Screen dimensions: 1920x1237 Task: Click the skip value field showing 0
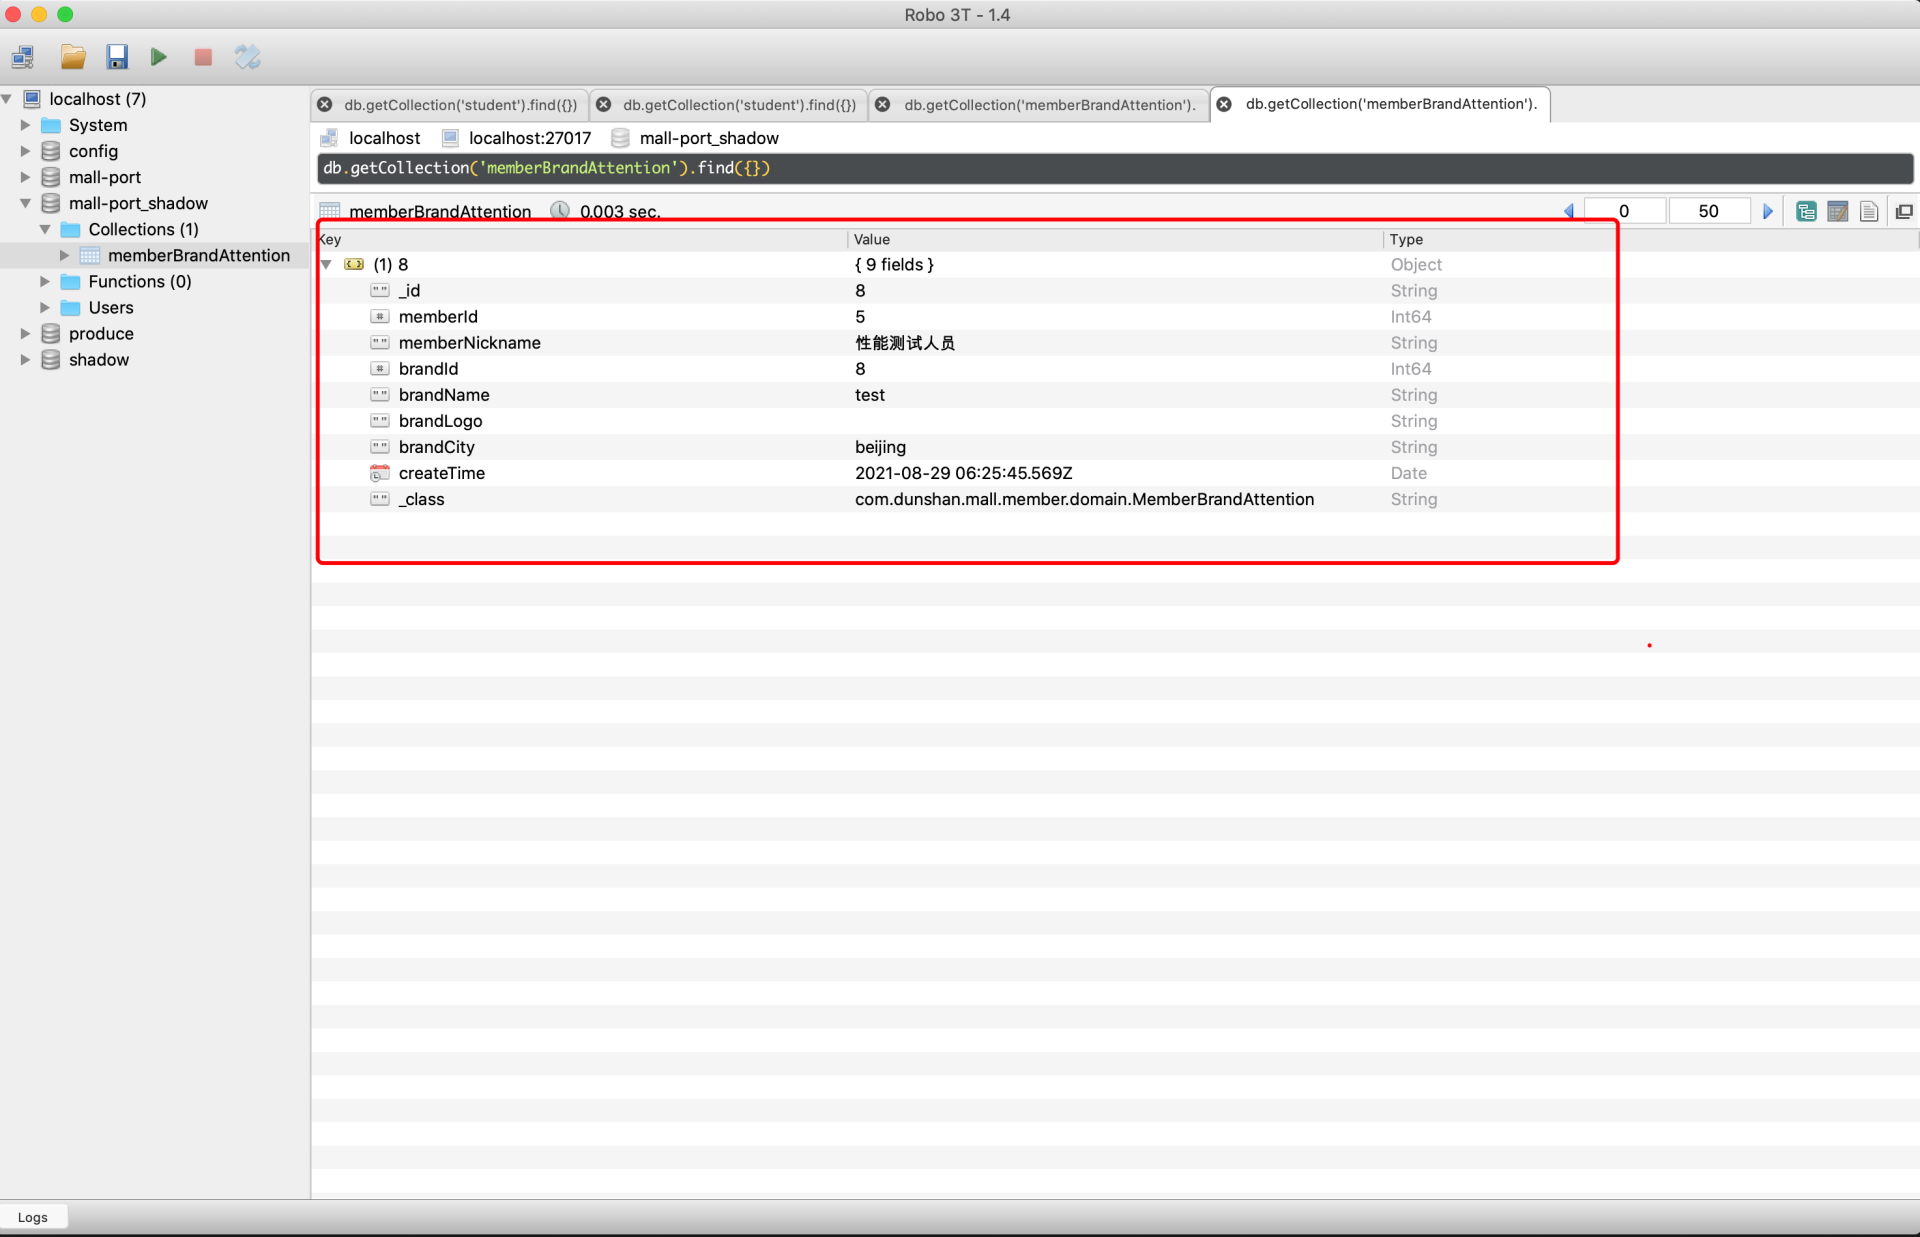(x=1625, y=211)
